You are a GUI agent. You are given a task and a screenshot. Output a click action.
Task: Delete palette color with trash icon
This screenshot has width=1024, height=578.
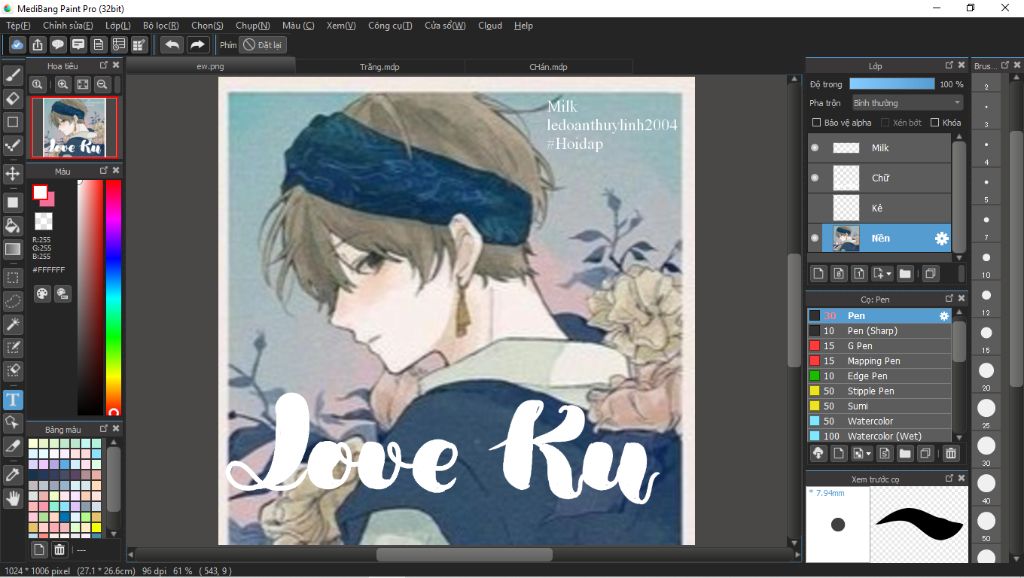(59, 549)
